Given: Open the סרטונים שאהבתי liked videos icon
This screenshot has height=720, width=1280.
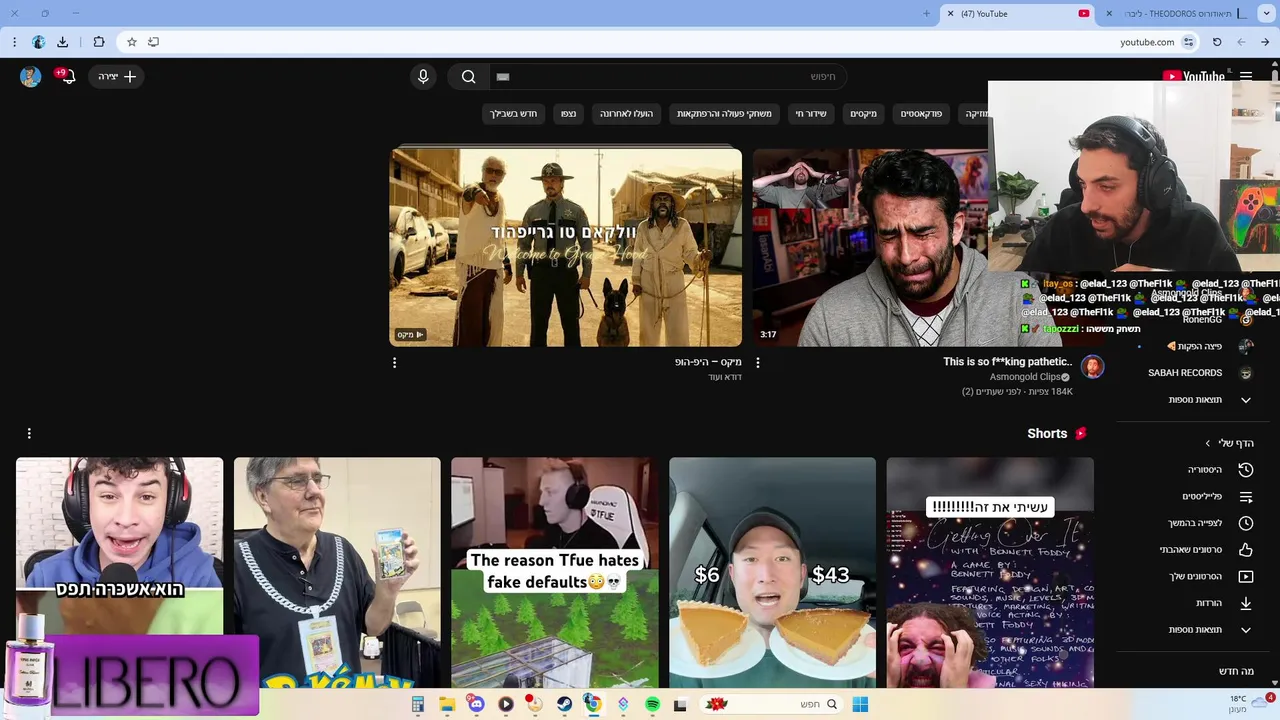Looking at the screenshot, I should (x=1246, y=550).
